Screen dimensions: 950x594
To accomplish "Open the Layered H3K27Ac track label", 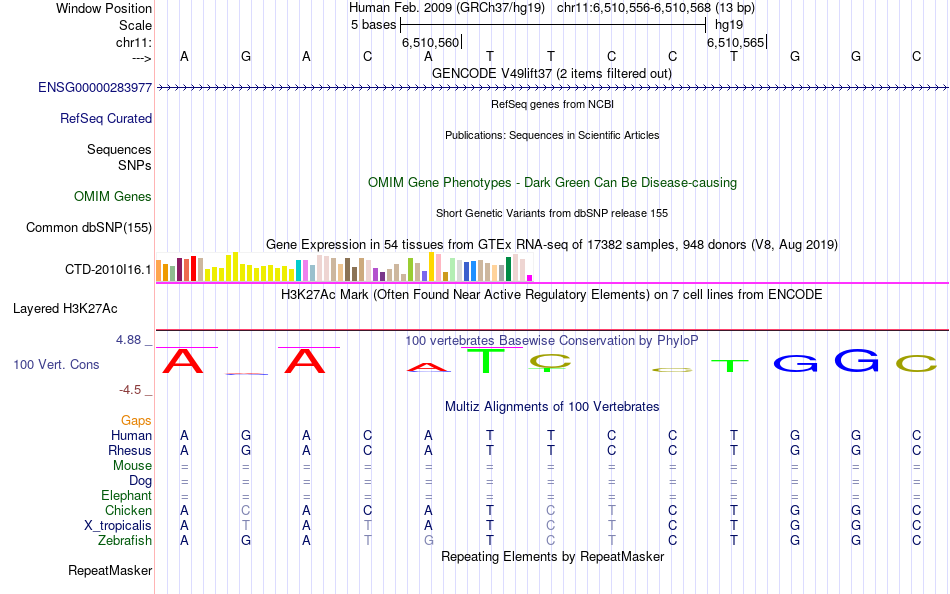I will click(65, 309).
